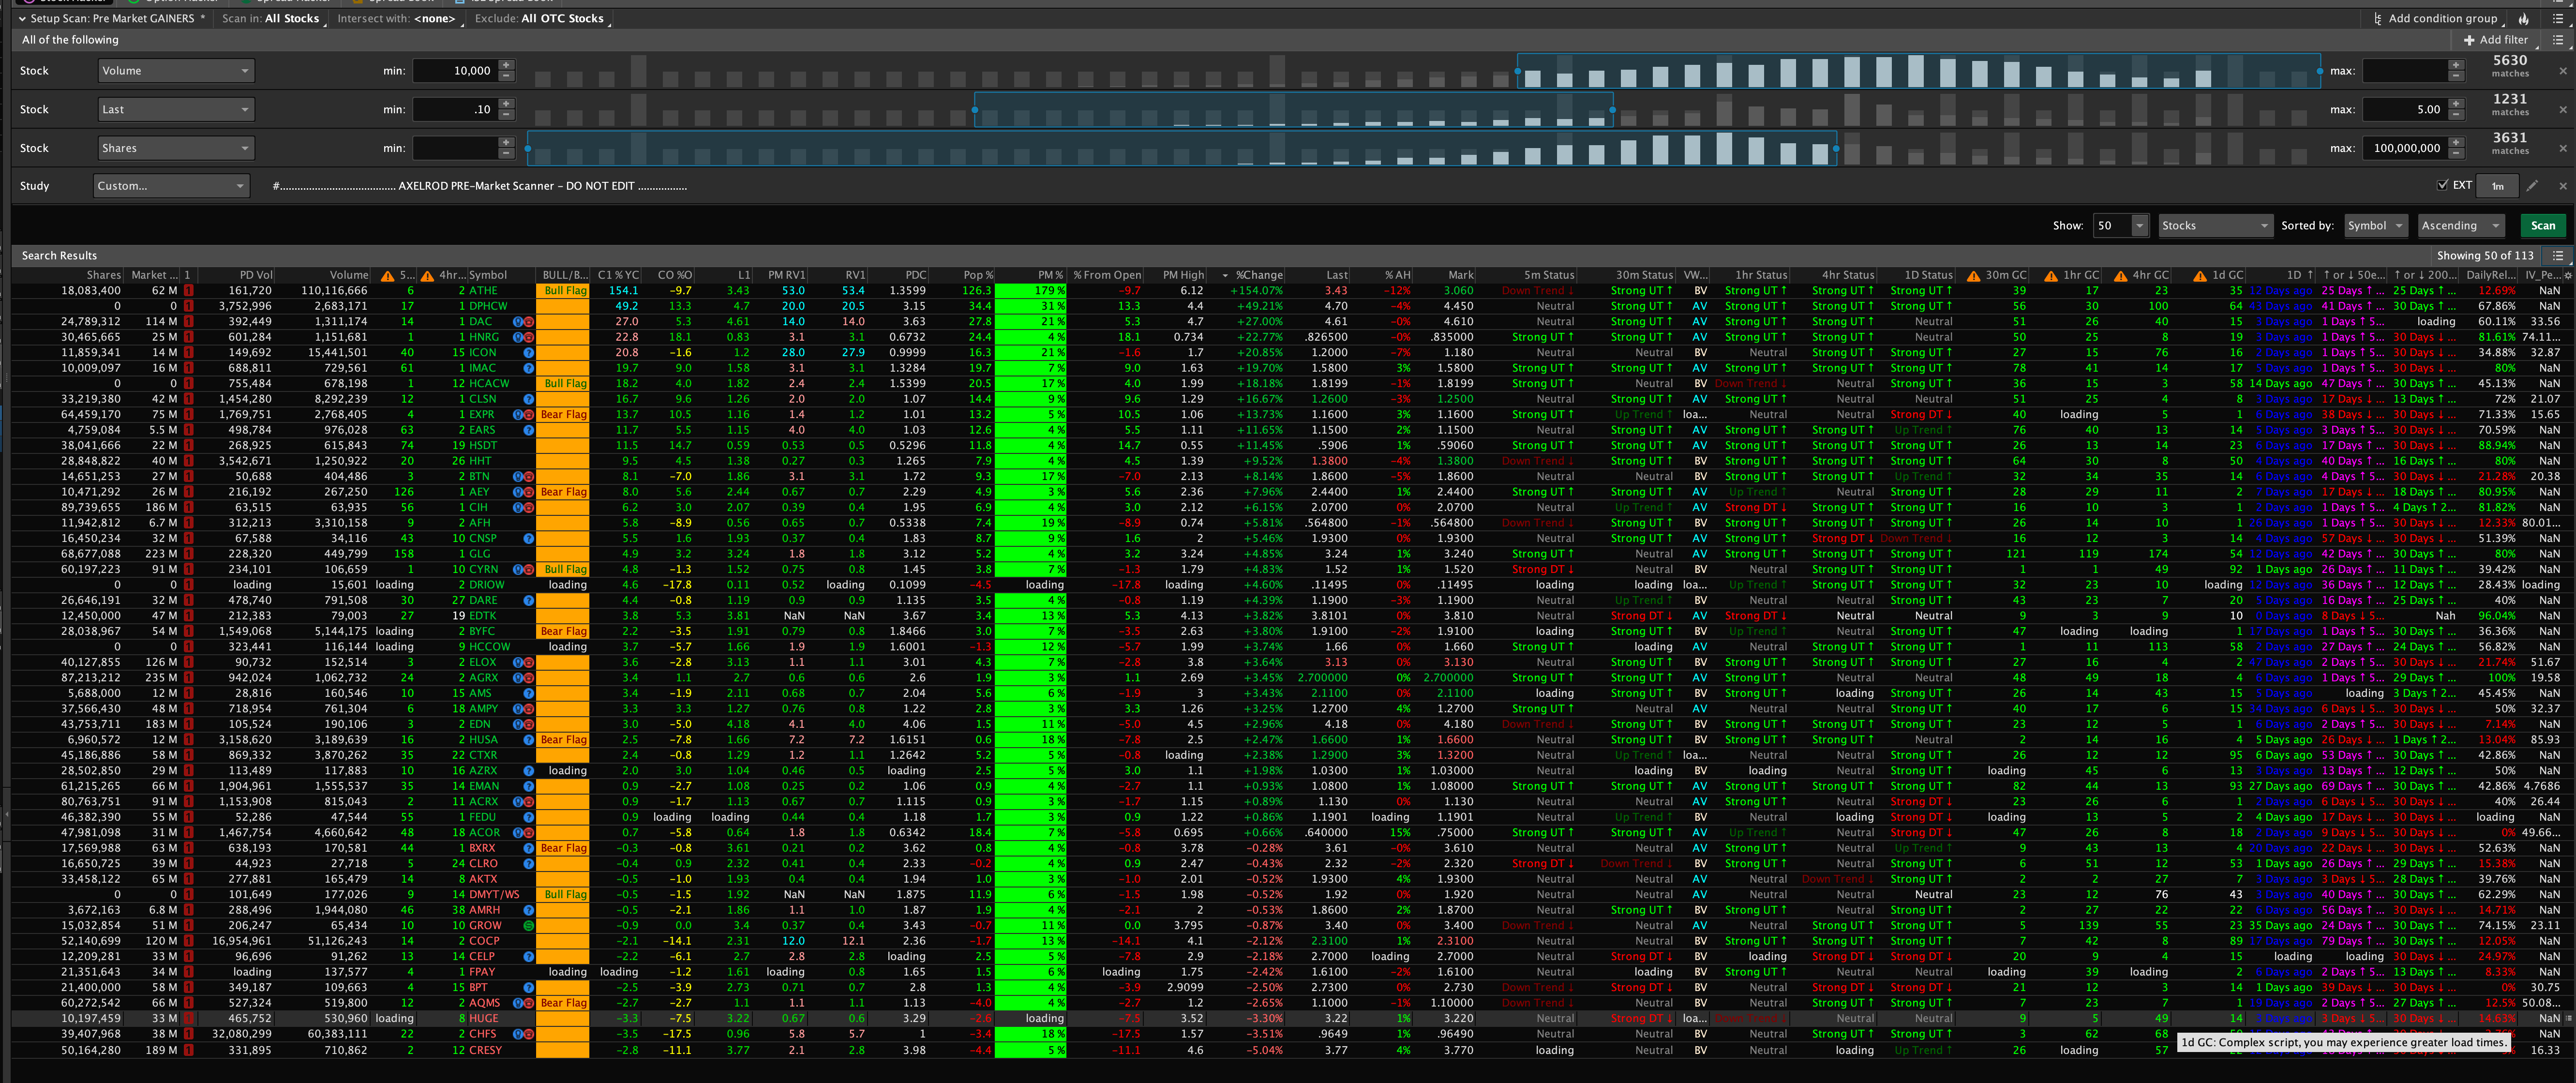Screen dimensions: 2576x1083
Task: Click the Bear Flag cell in the EXPR row
Action: click(x=564, y=415)
